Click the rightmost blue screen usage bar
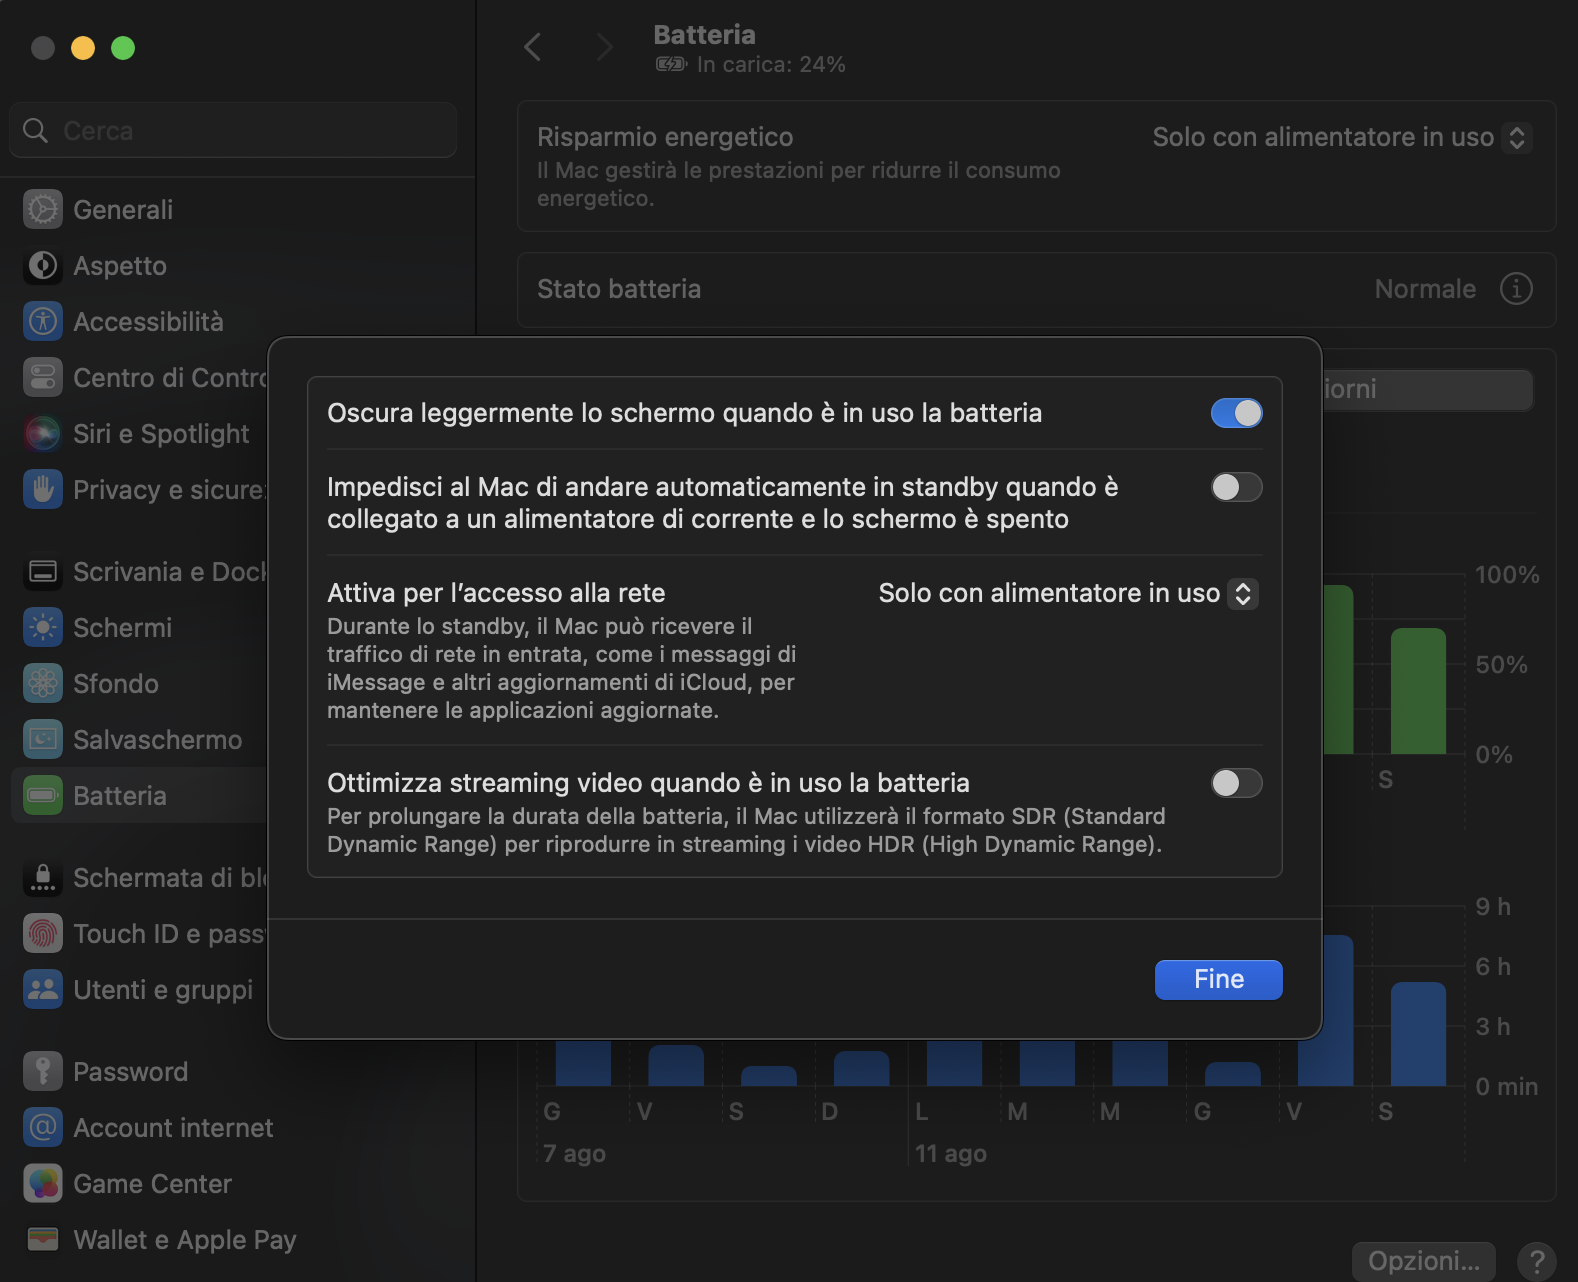This screenshot has height=1282, width=1578. tap(1418, 1034)
